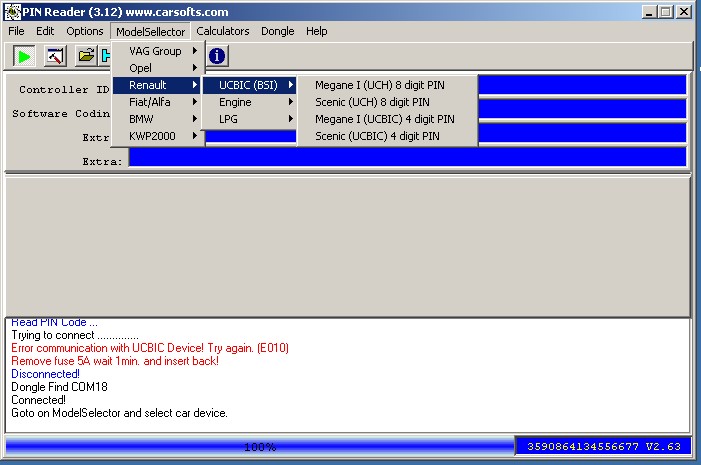Viewport: 701px width, 465px height.
Task: Click the open folder toolbar icon
Action: [x=86, y=56]
